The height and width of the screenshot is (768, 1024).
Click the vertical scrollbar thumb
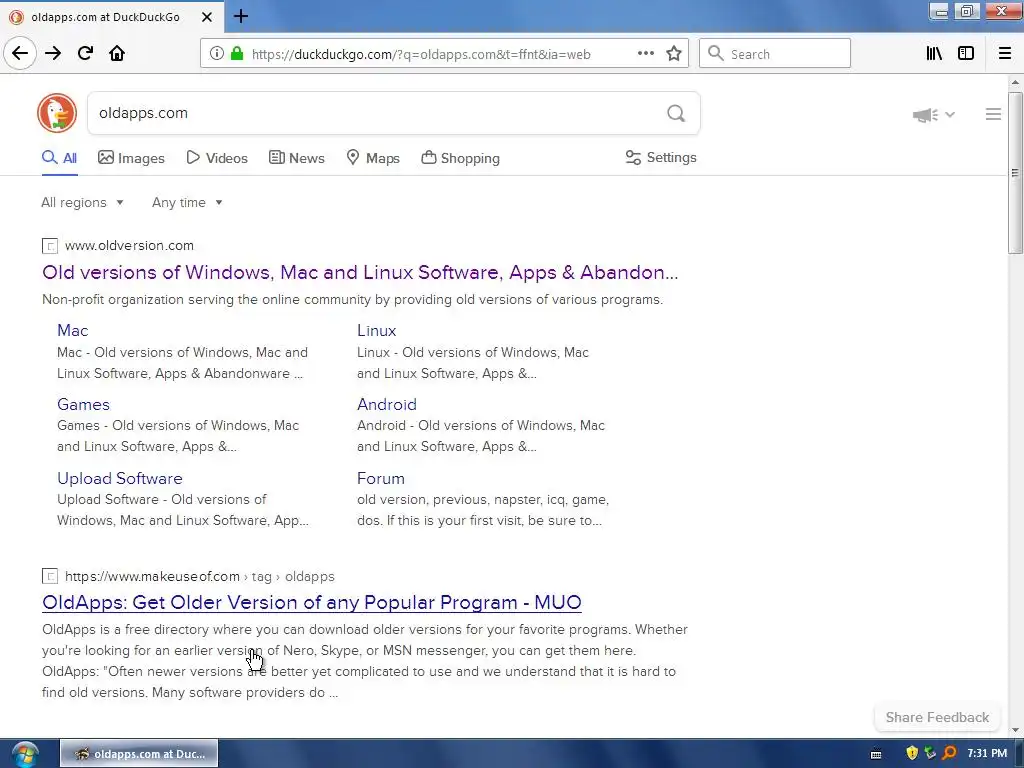1015,172
